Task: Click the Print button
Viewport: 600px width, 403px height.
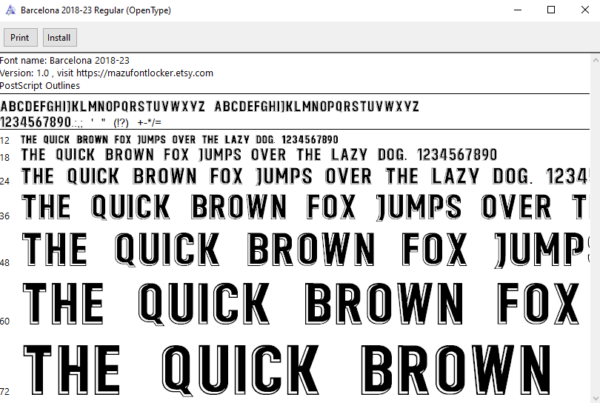Action: tap(20, 38)
